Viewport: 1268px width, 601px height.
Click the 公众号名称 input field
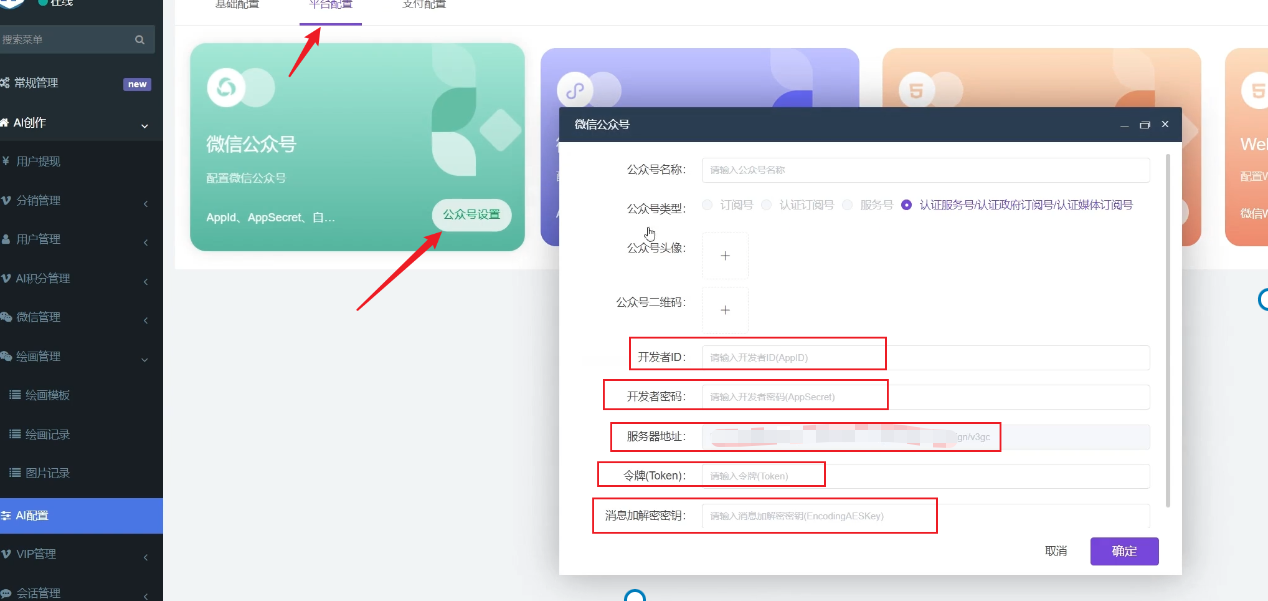pyautogui.click(x=926, y=170)
